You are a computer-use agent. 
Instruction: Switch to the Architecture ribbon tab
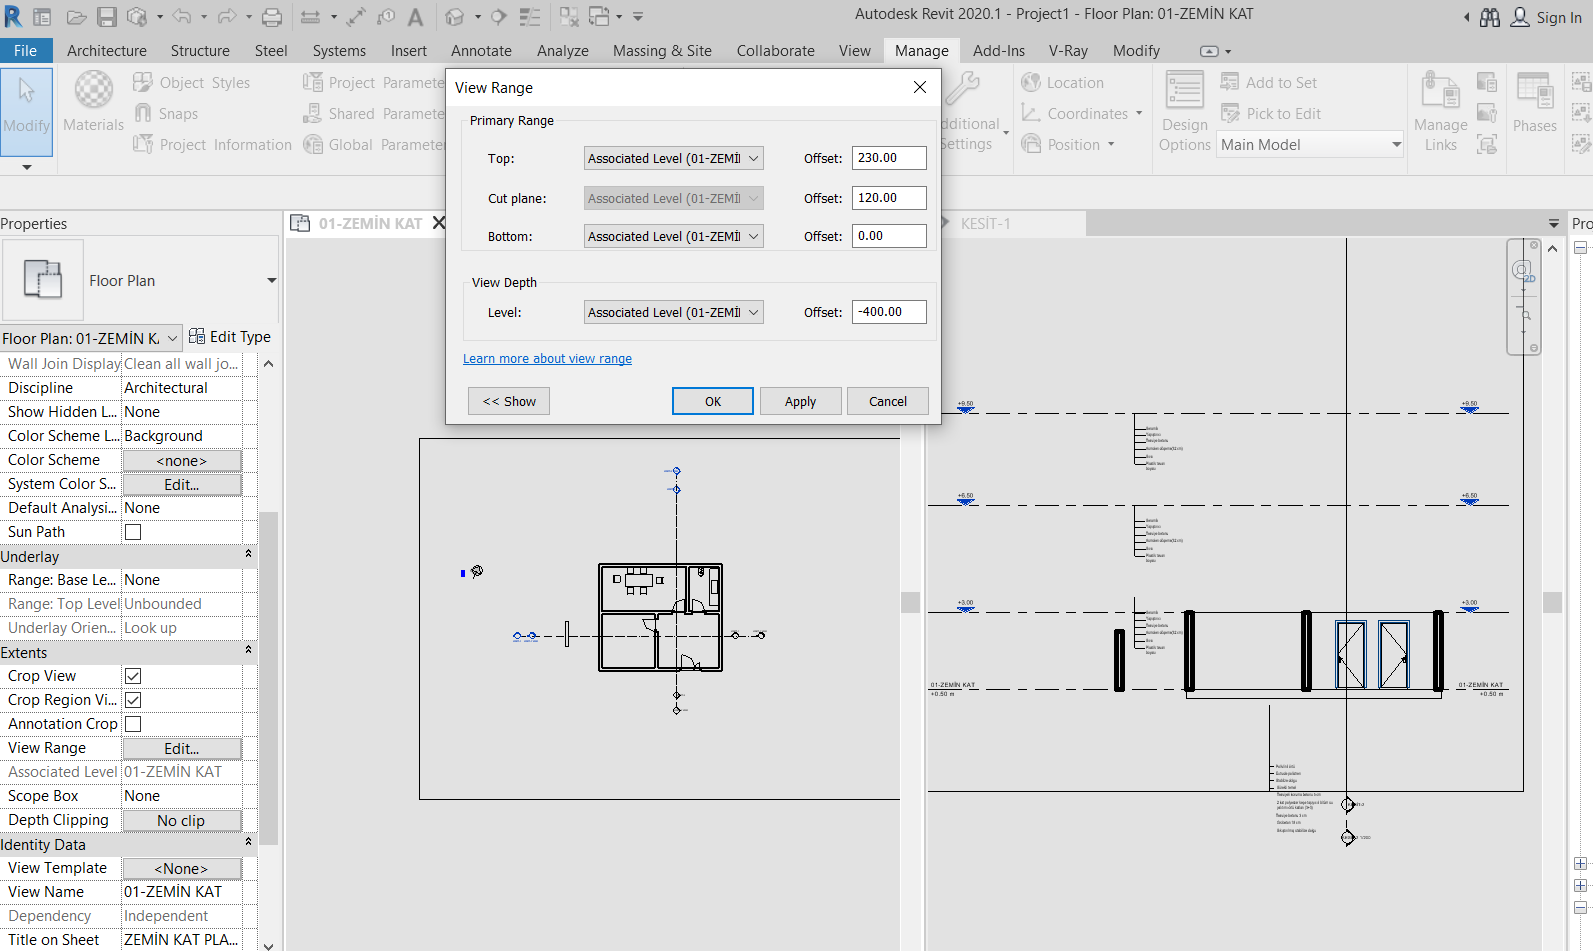pyautogui.click(x=107, y=51)
